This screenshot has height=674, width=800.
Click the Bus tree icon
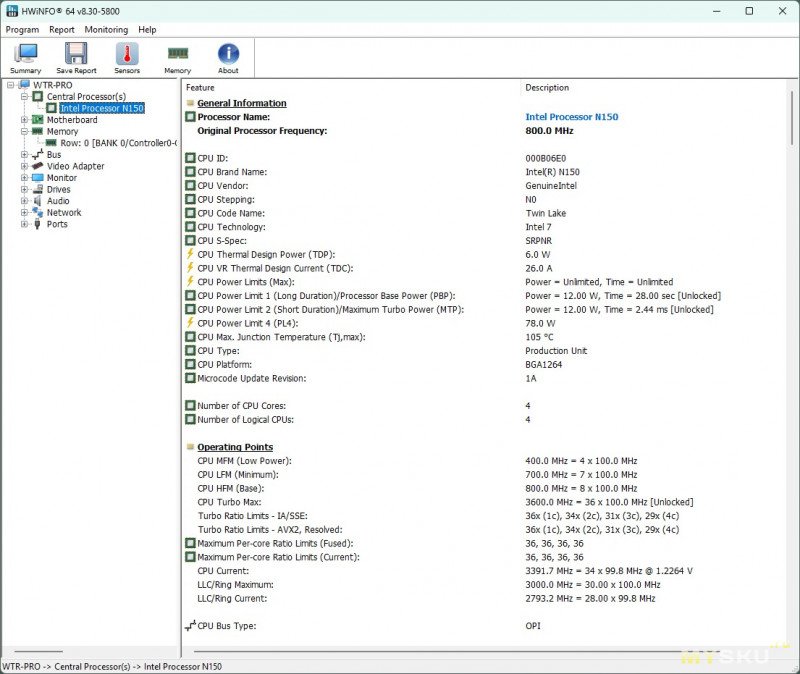pyautogui.click(x=37, y=155)
